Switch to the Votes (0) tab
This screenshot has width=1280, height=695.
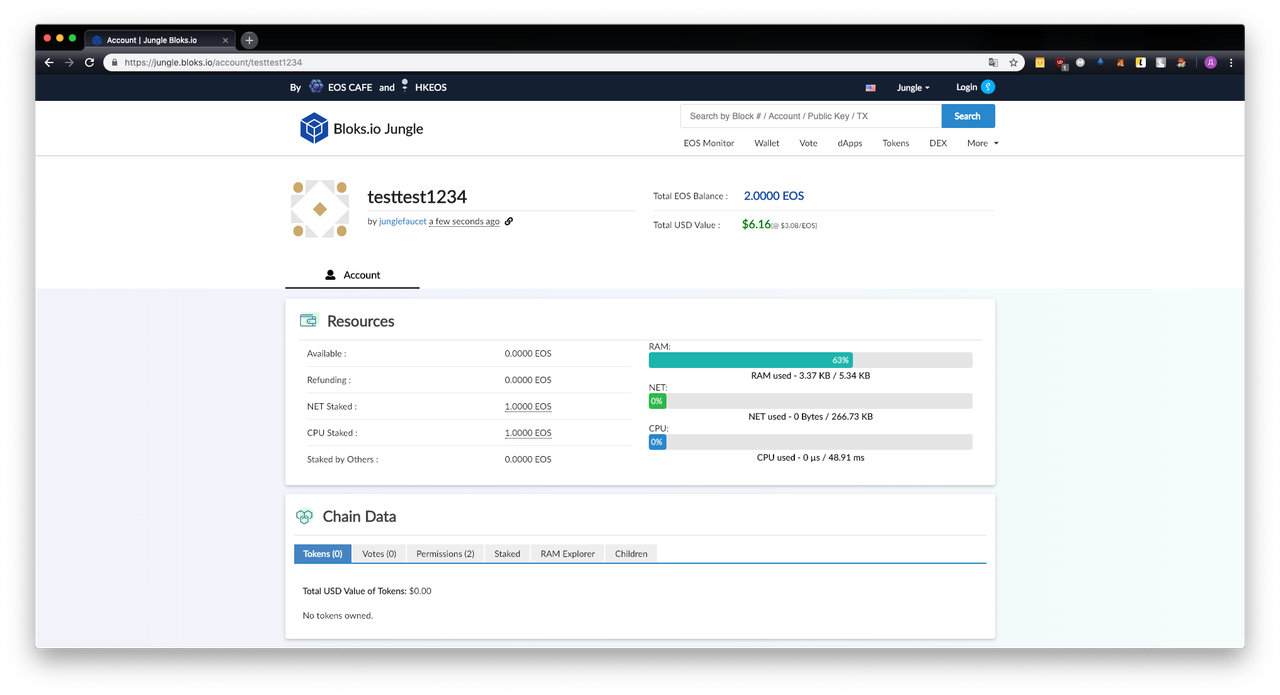point(379,554)
